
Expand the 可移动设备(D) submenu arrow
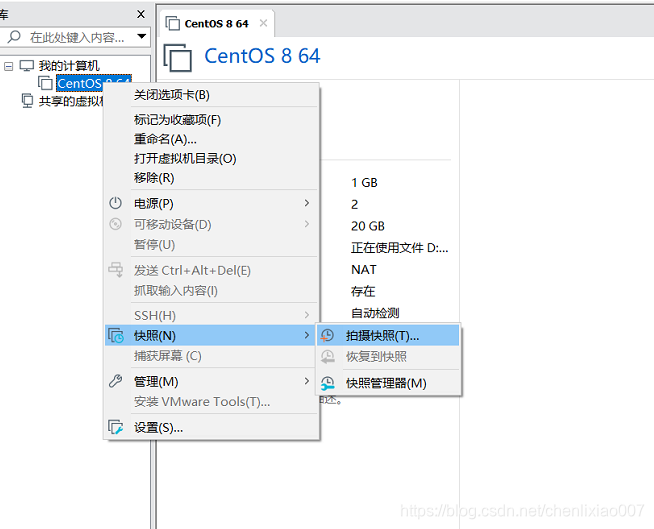(307, 224)
